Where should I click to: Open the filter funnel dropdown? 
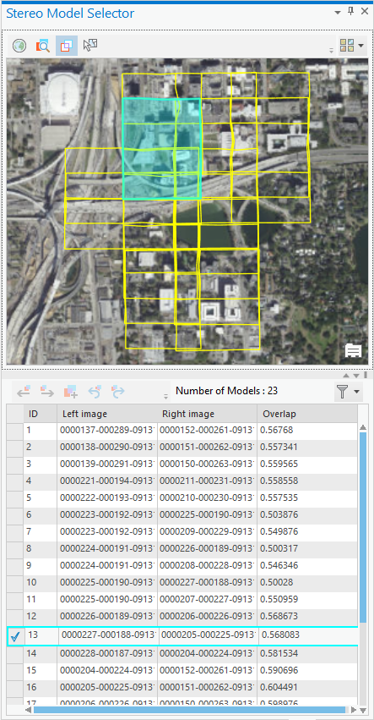pyautogui.click(x=349, y=392)
